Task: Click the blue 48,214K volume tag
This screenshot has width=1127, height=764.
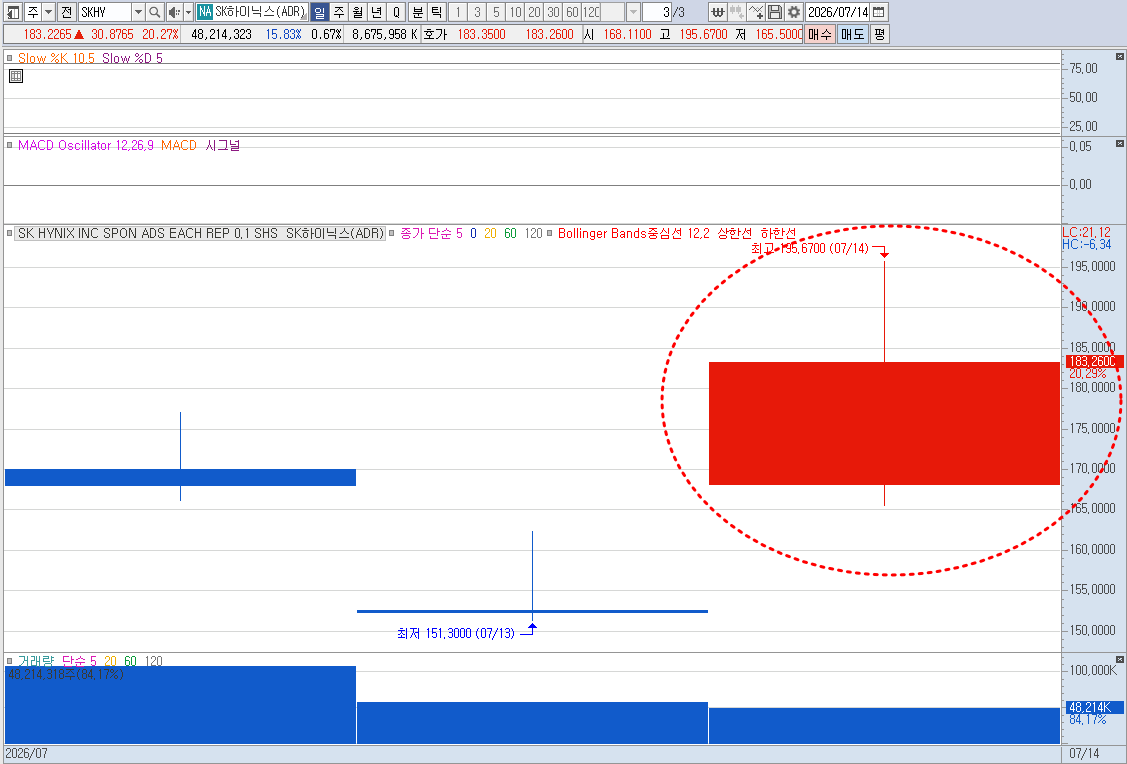Action: click(1093, 707)
